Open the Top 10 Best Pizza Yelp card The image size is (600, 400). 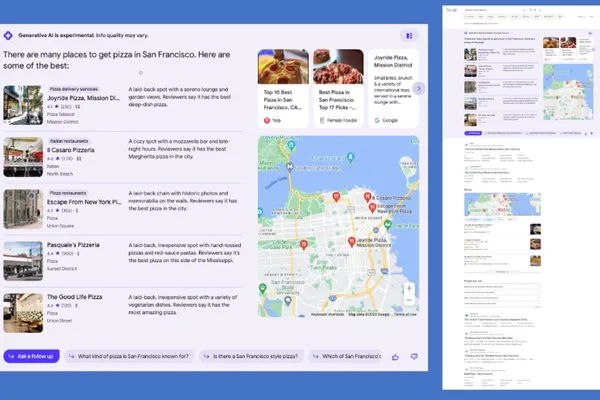click(283, 88)
